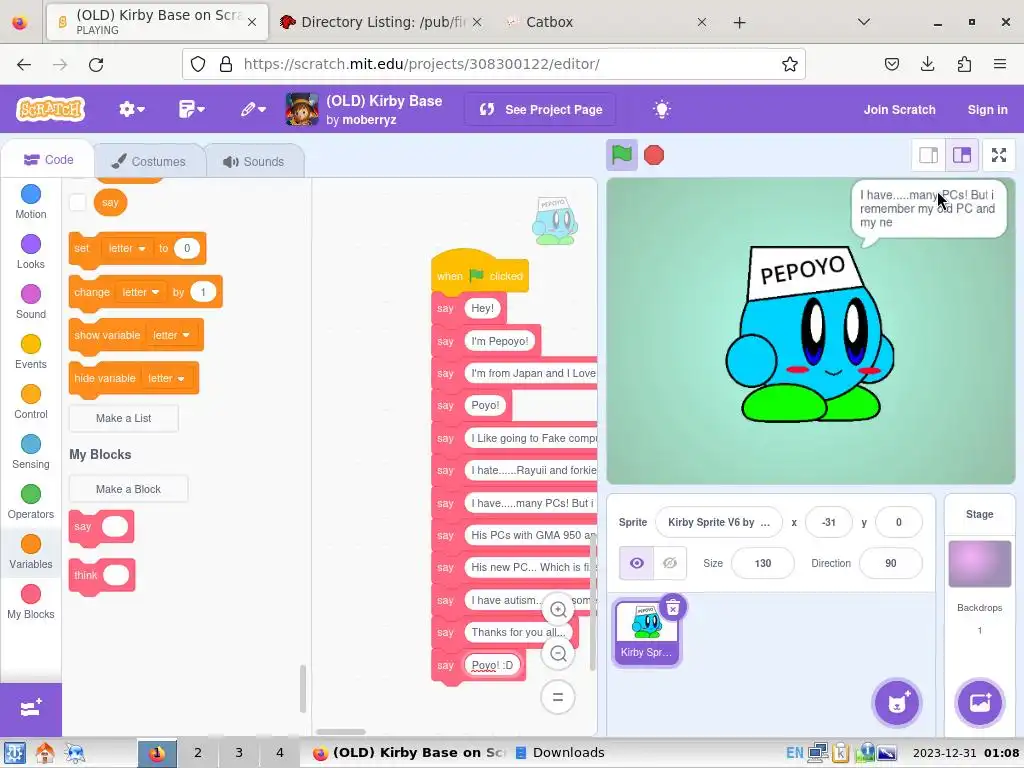Click the EN keyboard layout indicator
Image resolution: width=1024 pixels, height=768 pixels.
pos(795,752)
